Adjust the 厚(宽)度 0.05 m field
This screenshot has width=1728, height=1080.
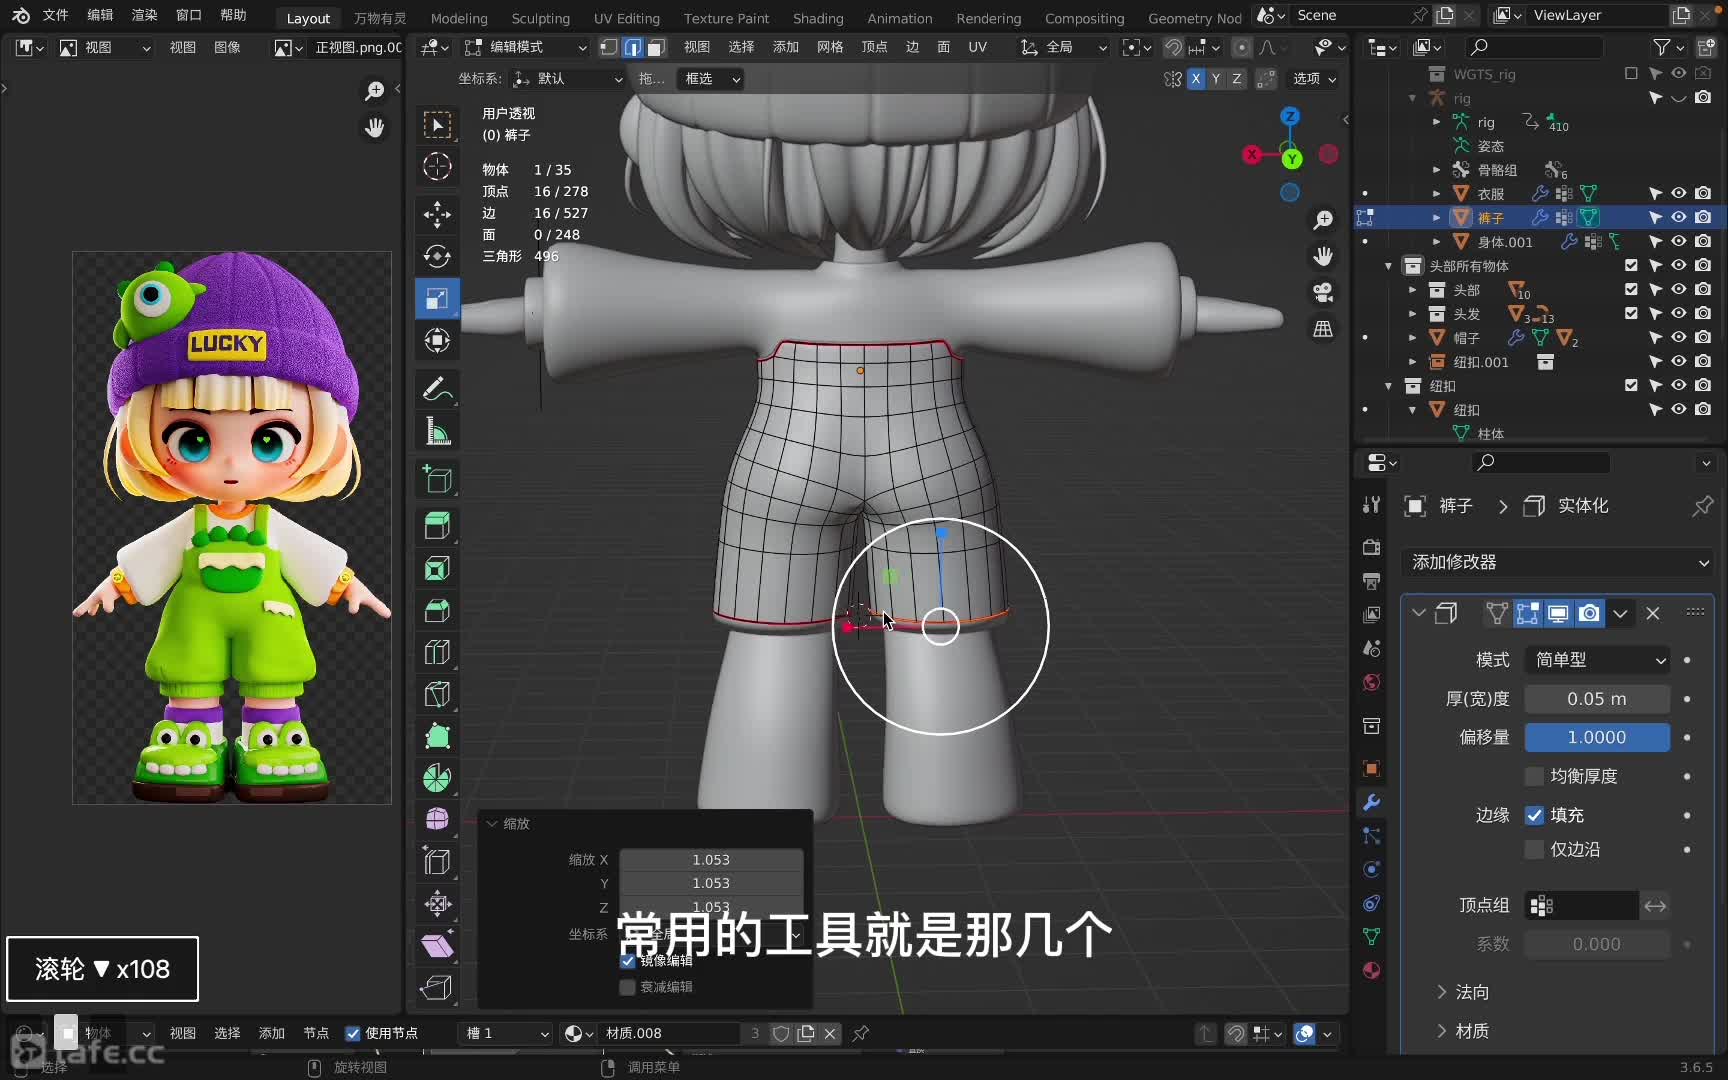click(x=1597, y=699)
